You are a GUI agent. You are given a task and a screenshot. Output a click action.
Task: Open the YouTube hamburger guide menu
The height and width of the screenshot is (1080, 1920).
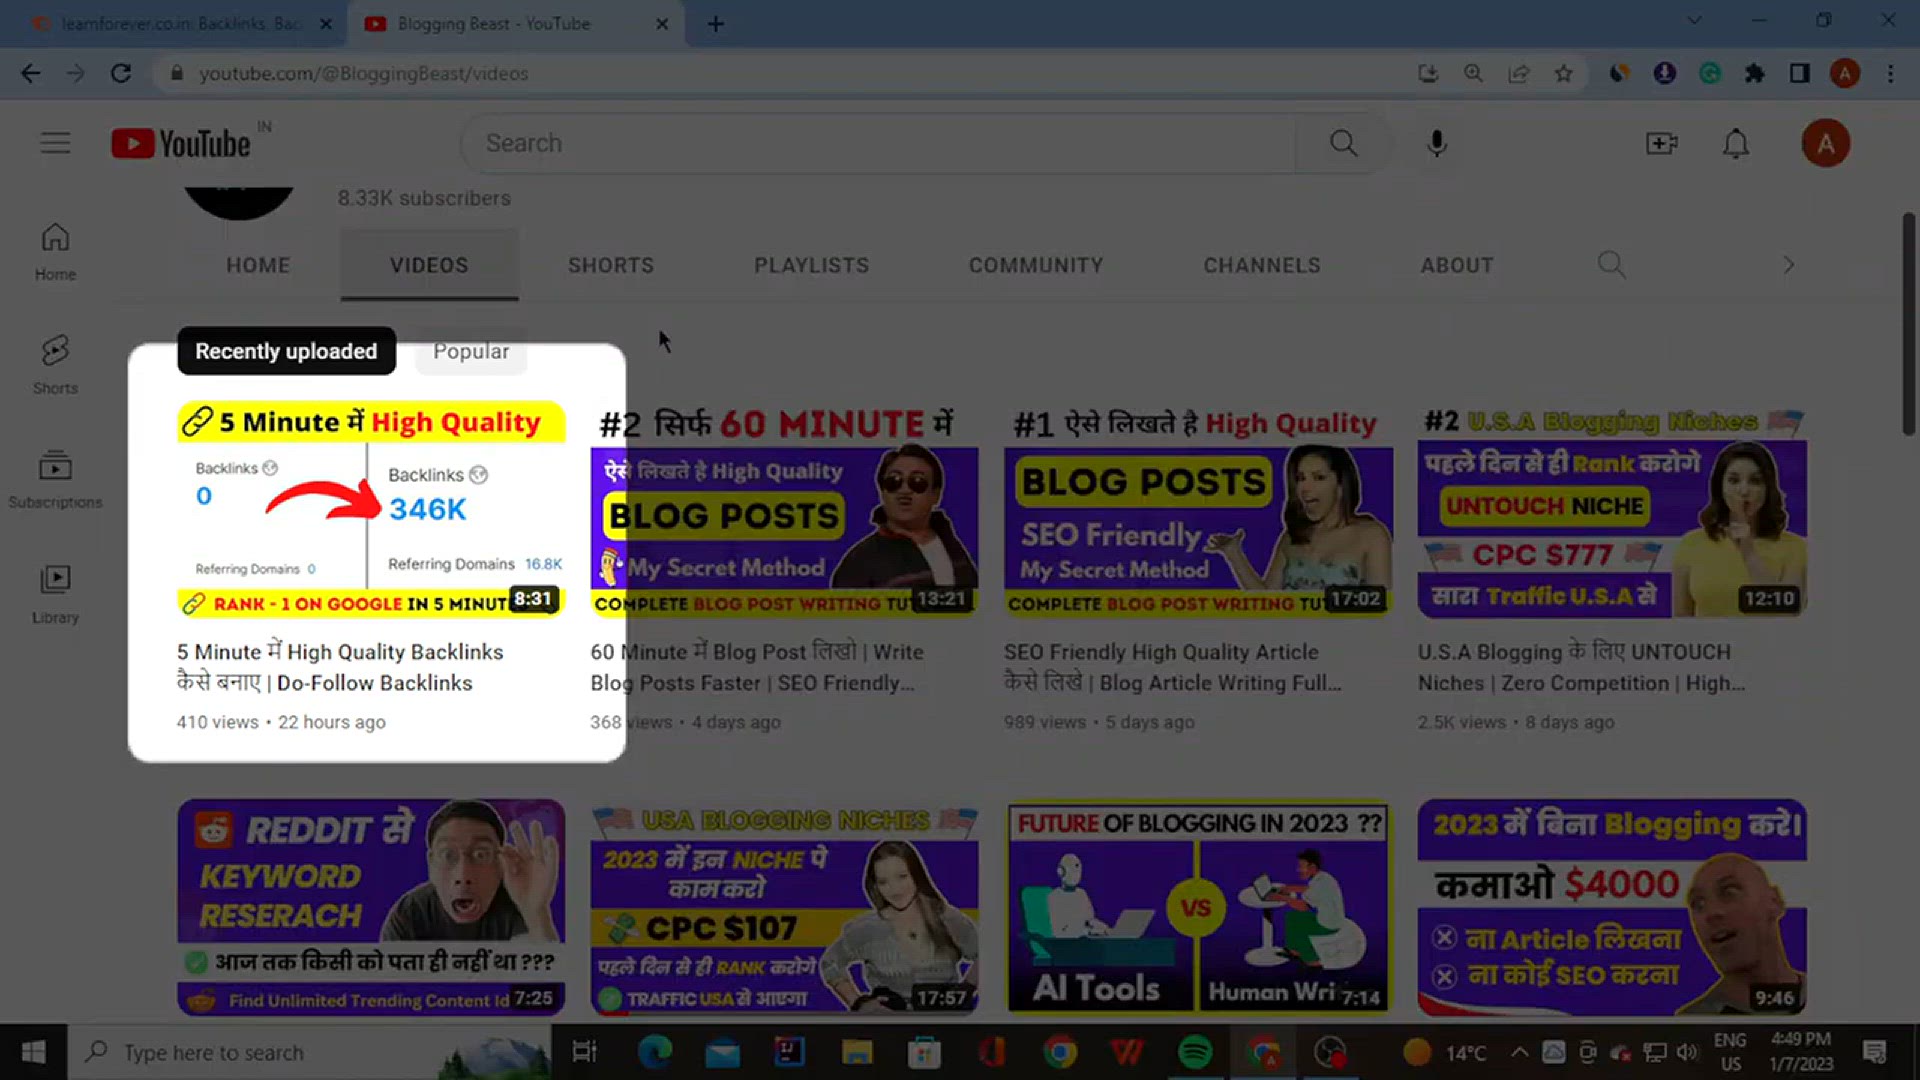(x=55, y=143)
